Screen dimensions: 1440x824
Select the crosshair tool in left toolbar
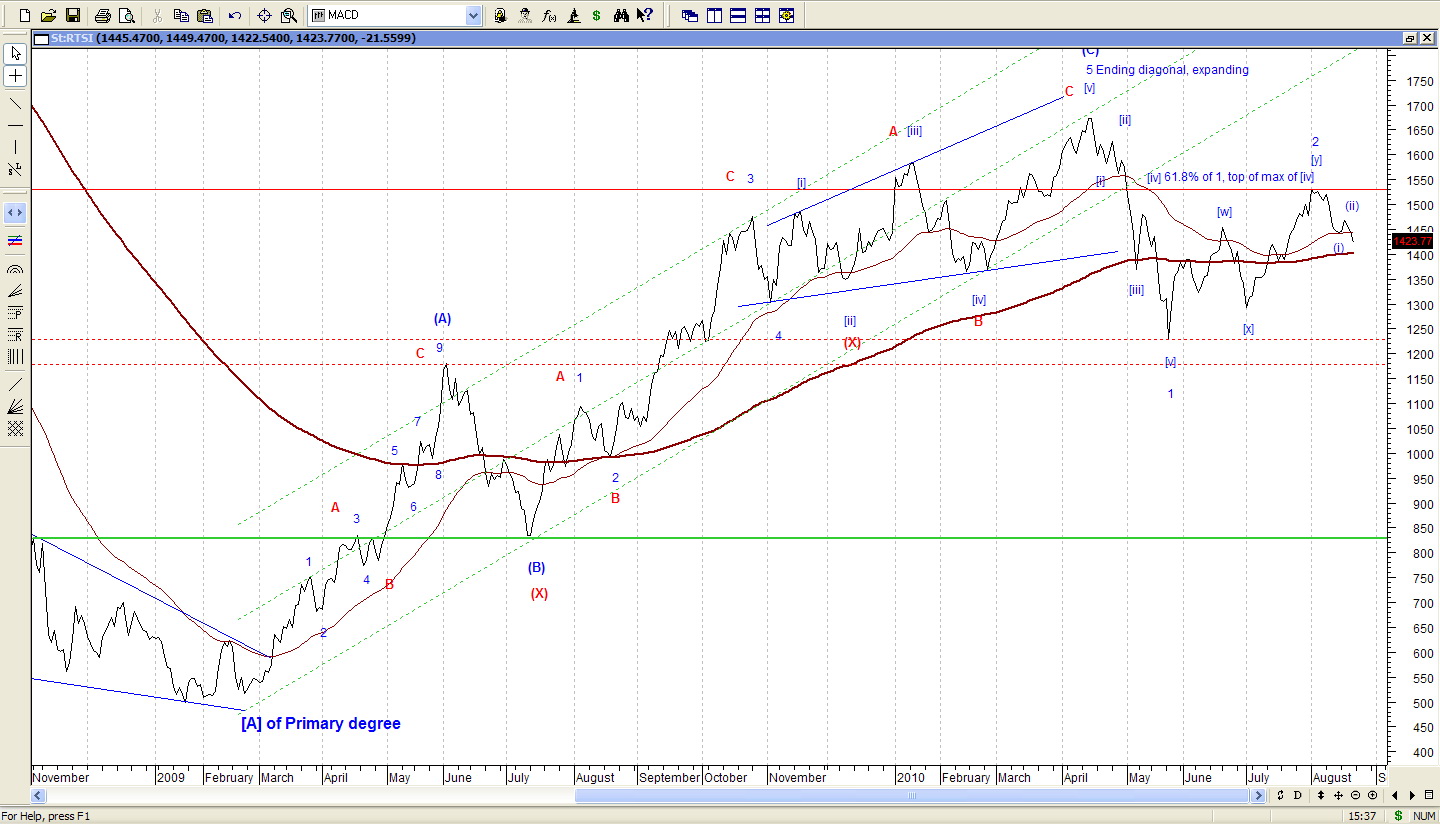[x=15, y=76]
